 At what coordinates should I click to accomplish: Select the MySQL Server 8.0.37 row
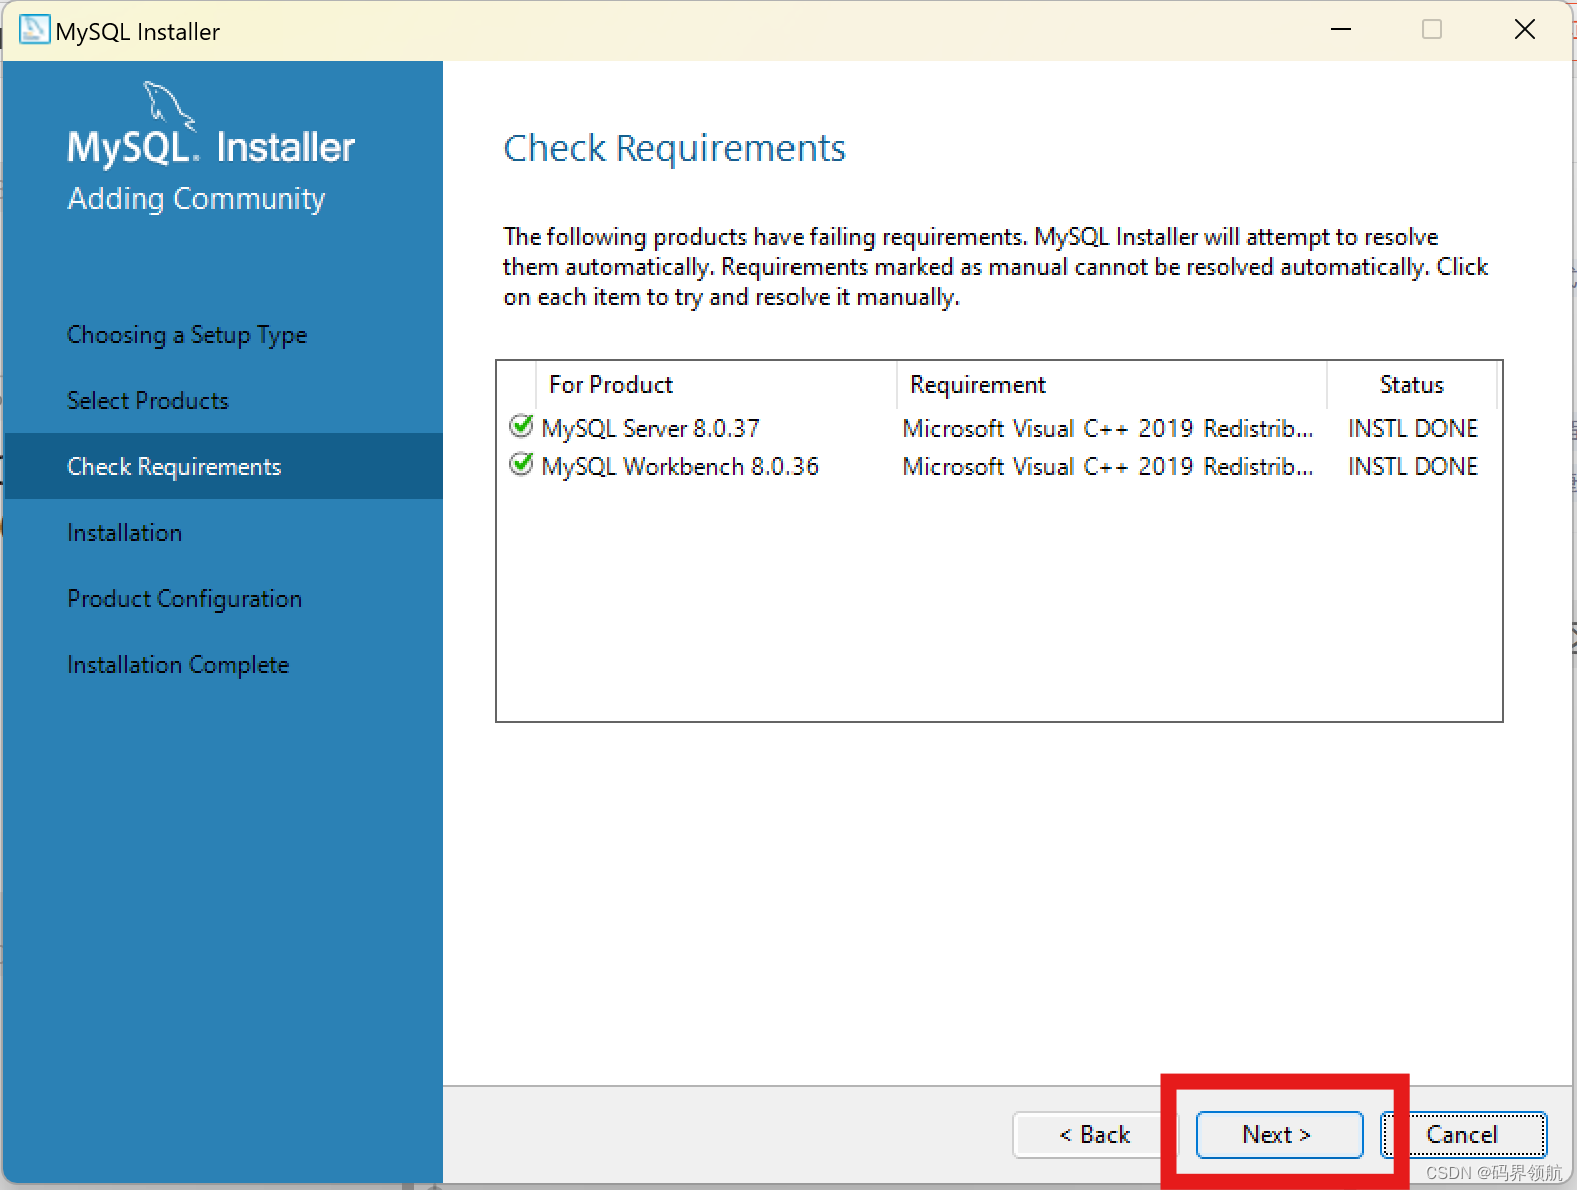(999, 428)
